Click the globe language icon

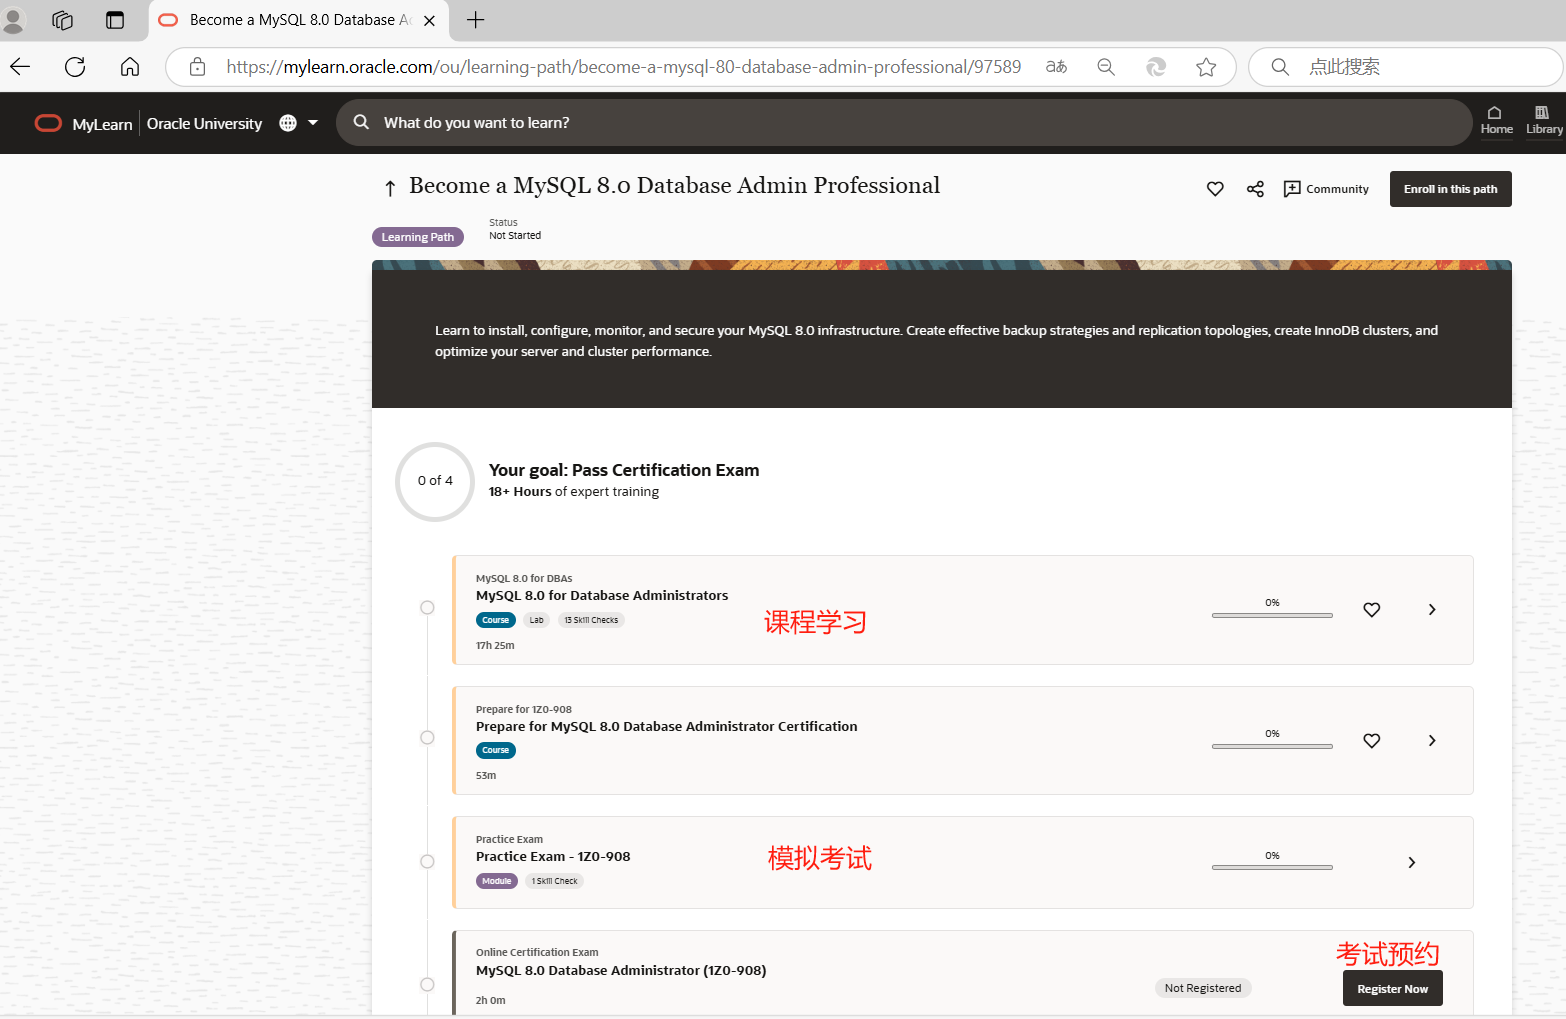pyautogui.click(x=287, y=122)
